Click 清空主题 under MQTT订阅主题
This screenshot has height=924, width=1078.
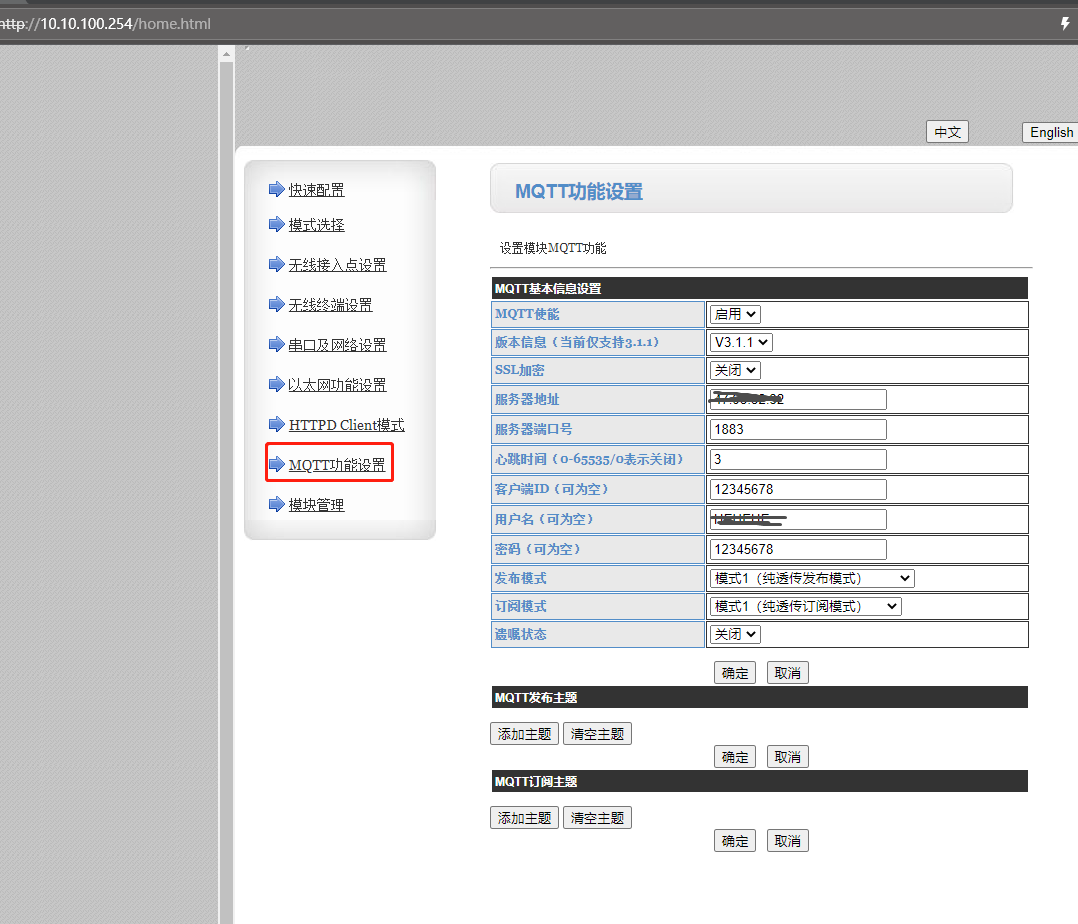[597, 818]
